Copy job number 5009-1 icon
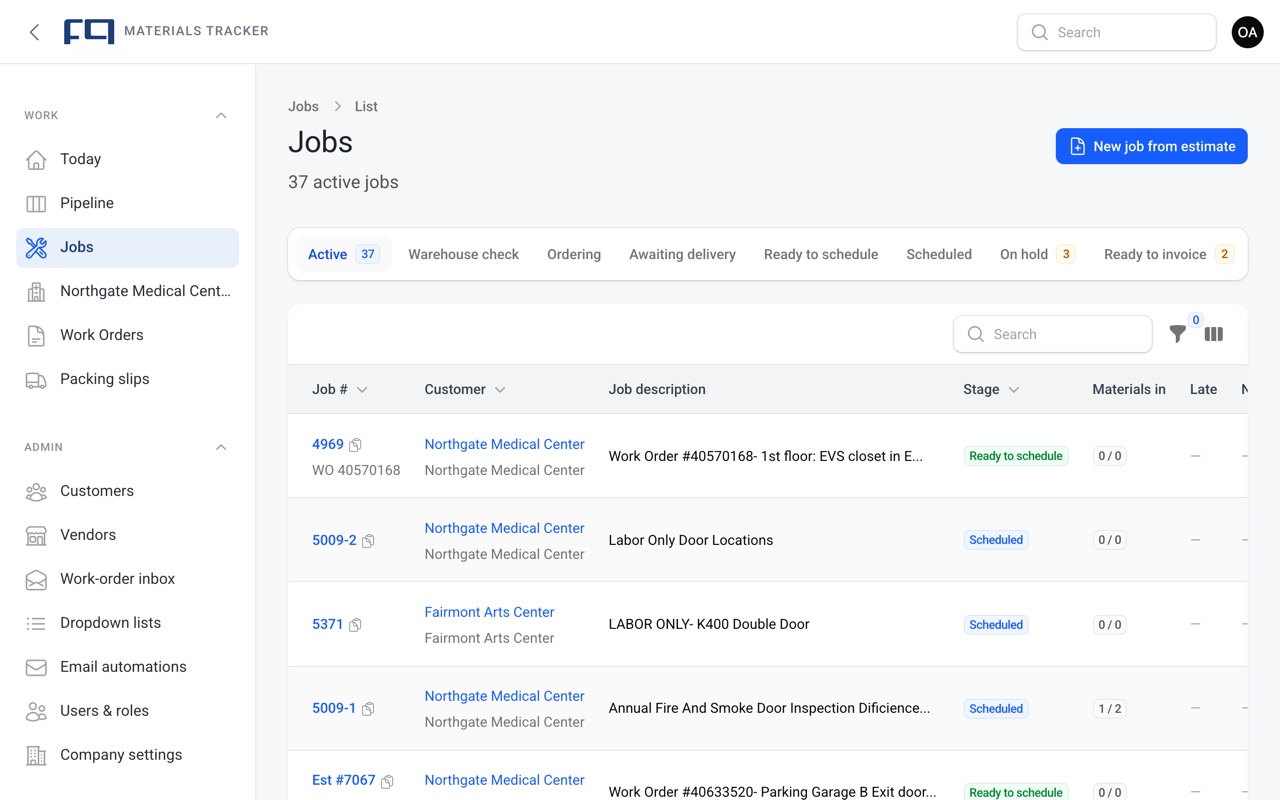Screen dimensions: 1280x800 pos(368,709)
